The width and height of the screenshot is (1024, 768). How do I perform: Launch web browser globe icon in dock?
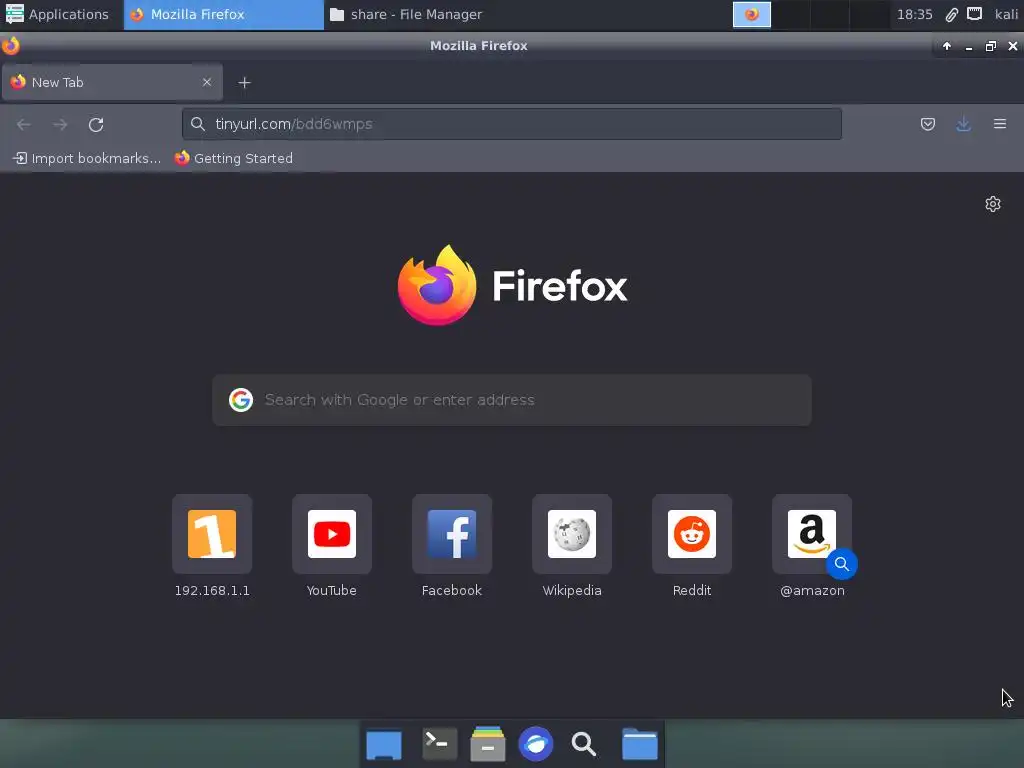[x=536, y=744]
